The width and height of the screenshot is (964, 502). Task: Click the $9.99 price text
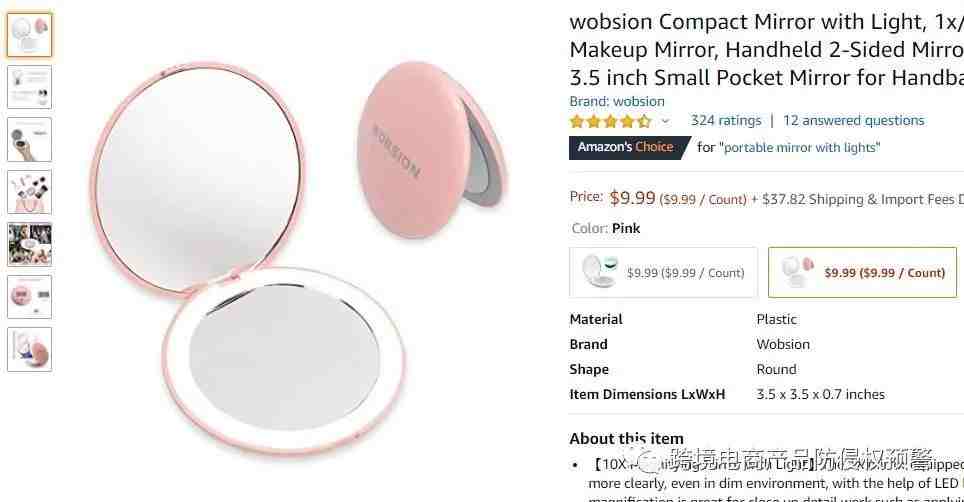click(x=632, y=198)
